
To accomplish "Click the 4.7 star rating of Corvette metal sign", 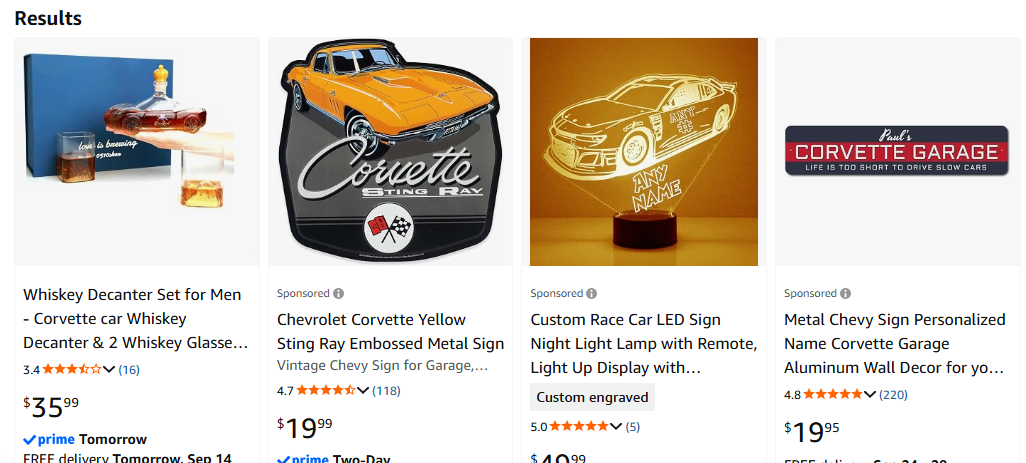I will 326,391.
